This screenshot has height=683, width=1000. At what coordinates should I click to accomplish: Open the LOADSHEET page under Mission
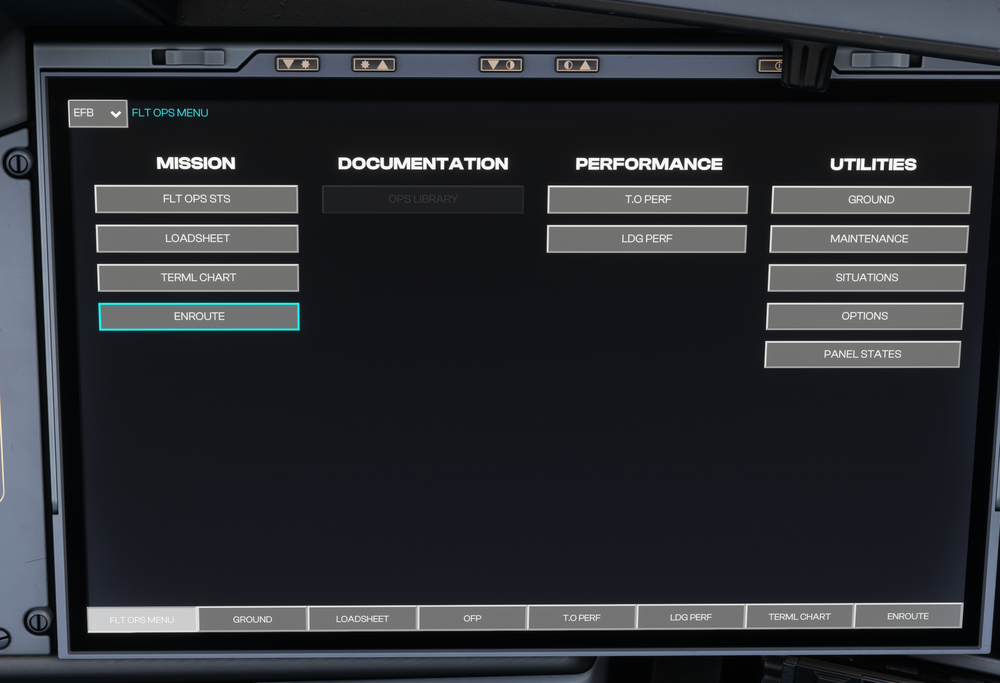pos(197,239)
